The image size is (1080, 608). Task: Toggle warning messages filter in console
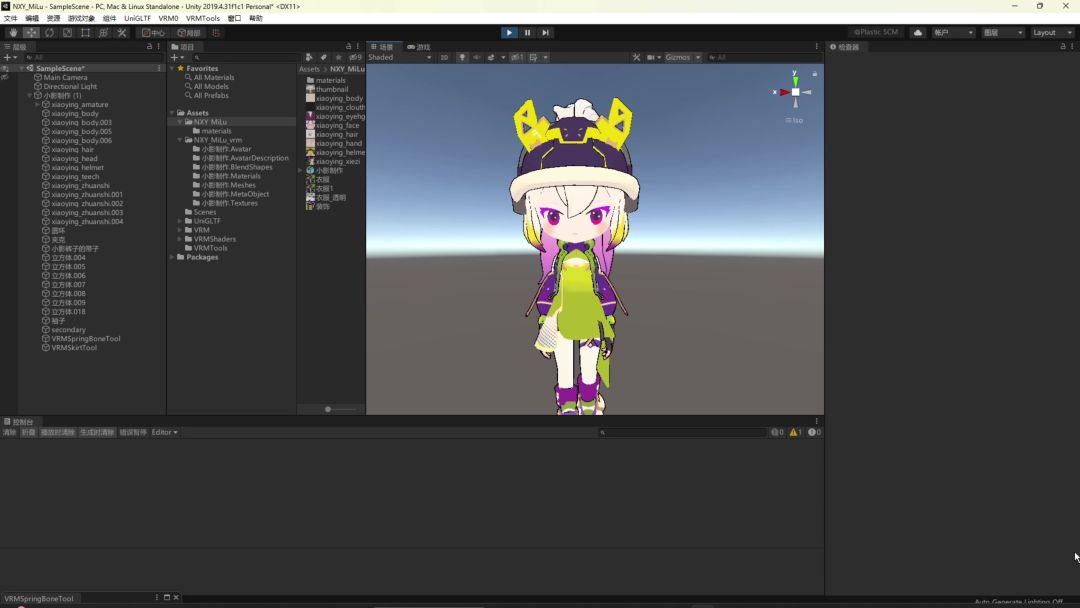pyautogui.click(x=796, y=432)
